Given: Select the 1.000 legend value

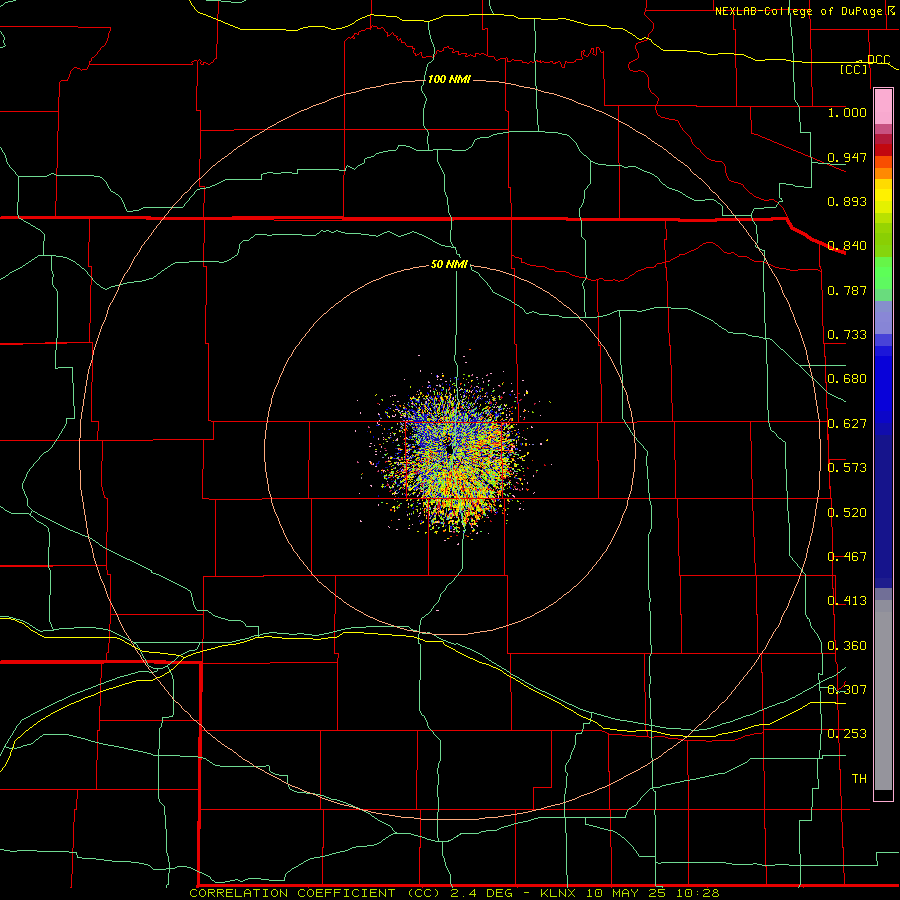Looking at the screenshot, I should pyautogui.click(x=847, y=112).
